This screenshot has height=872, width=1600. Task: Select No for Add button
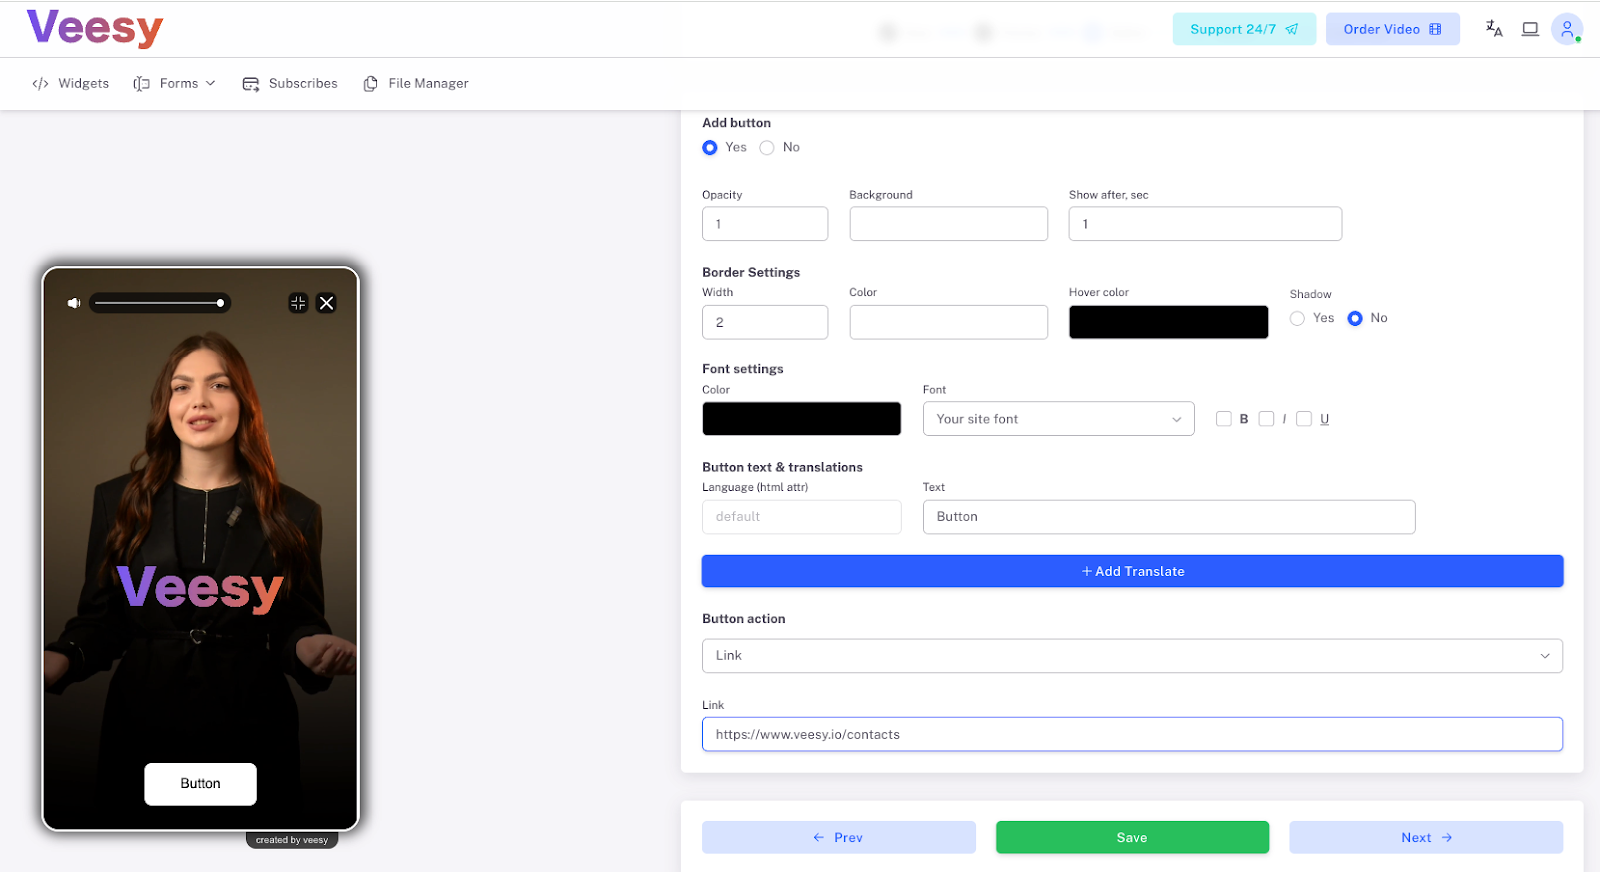tap(767, 148)
